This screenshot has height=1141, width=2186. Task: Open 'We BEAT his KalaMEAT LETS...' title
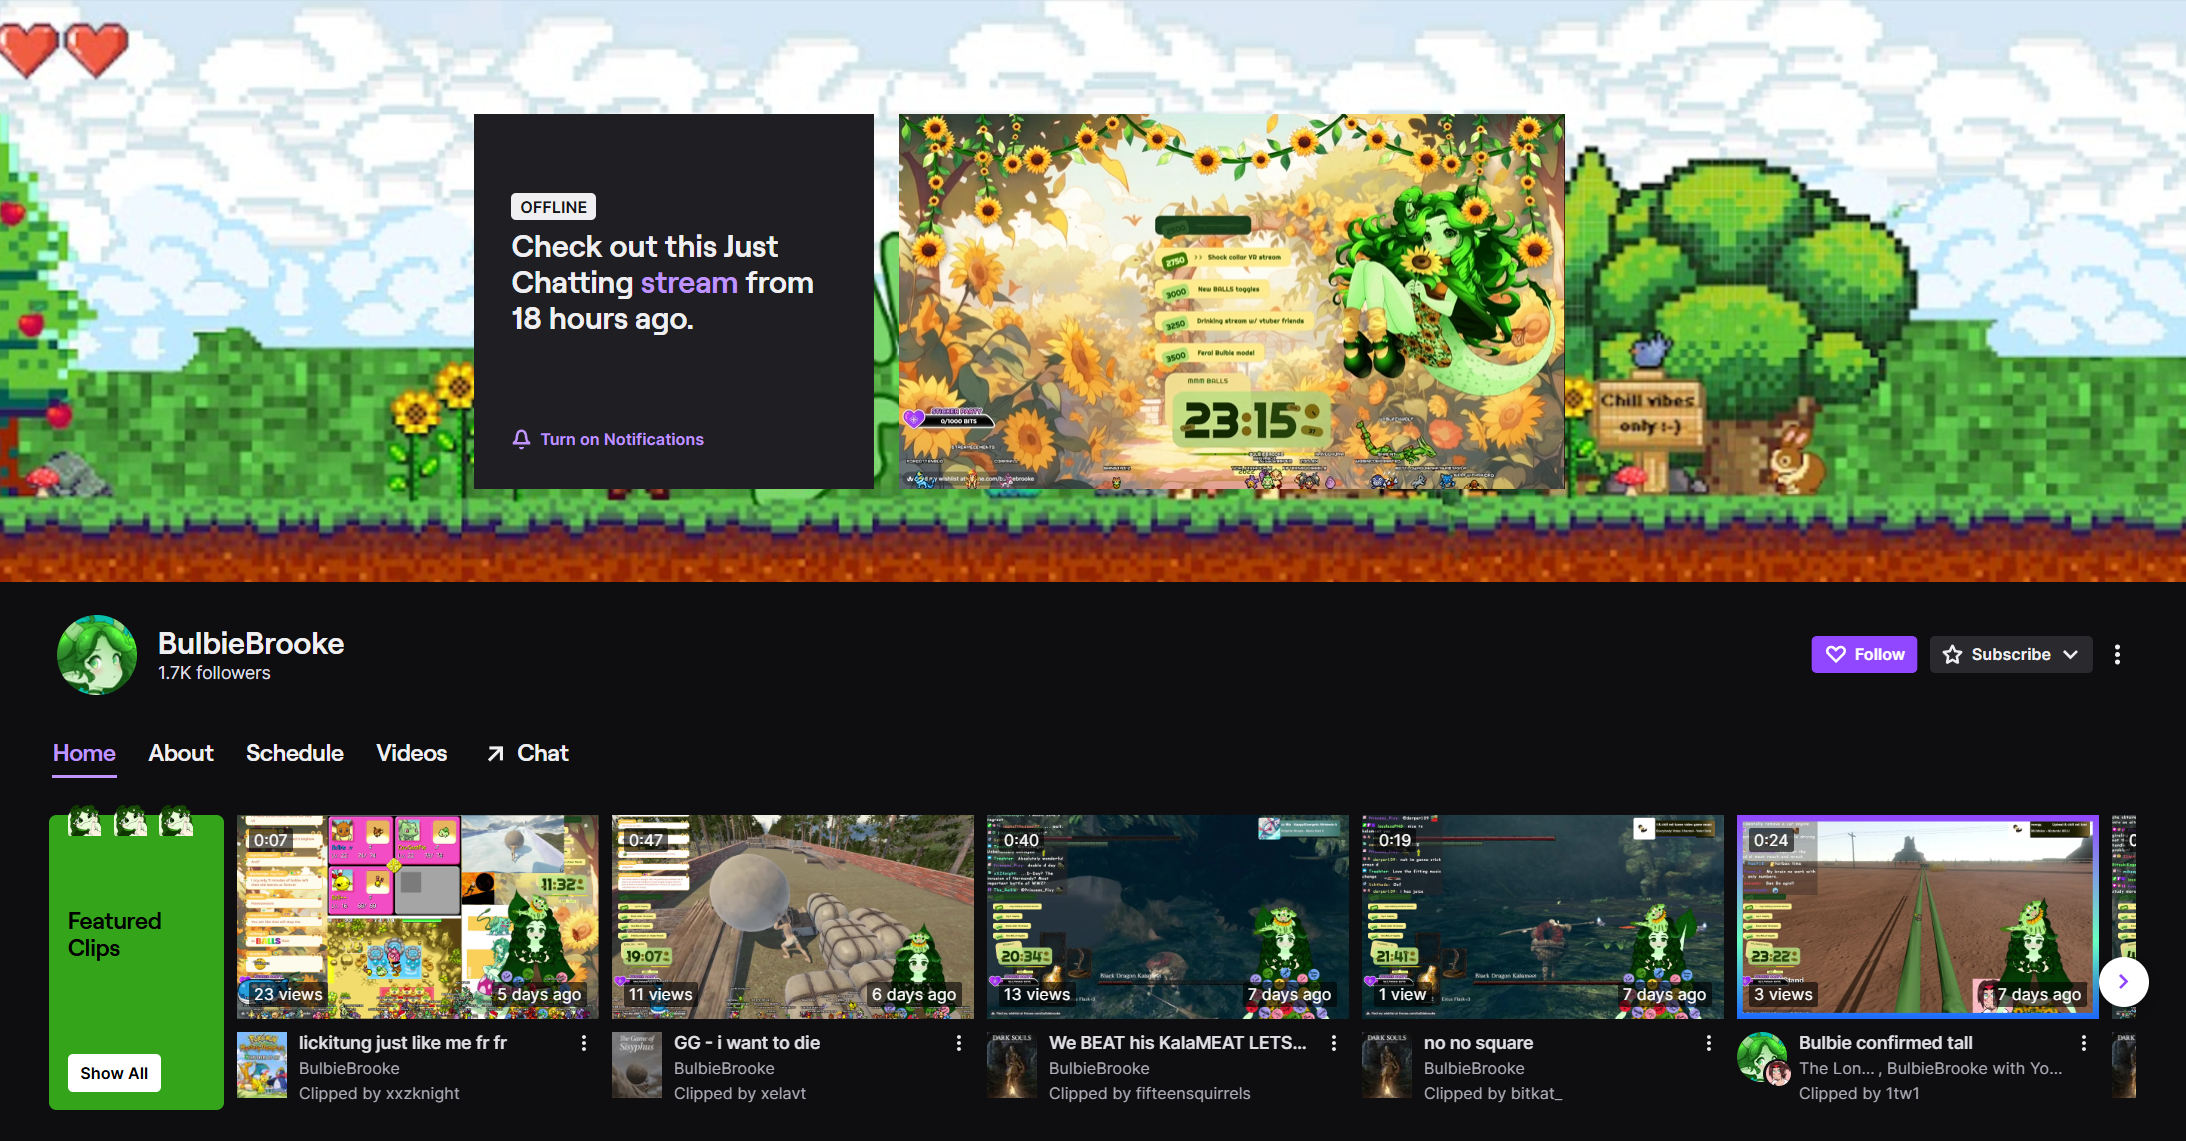click(1178, 1042)
